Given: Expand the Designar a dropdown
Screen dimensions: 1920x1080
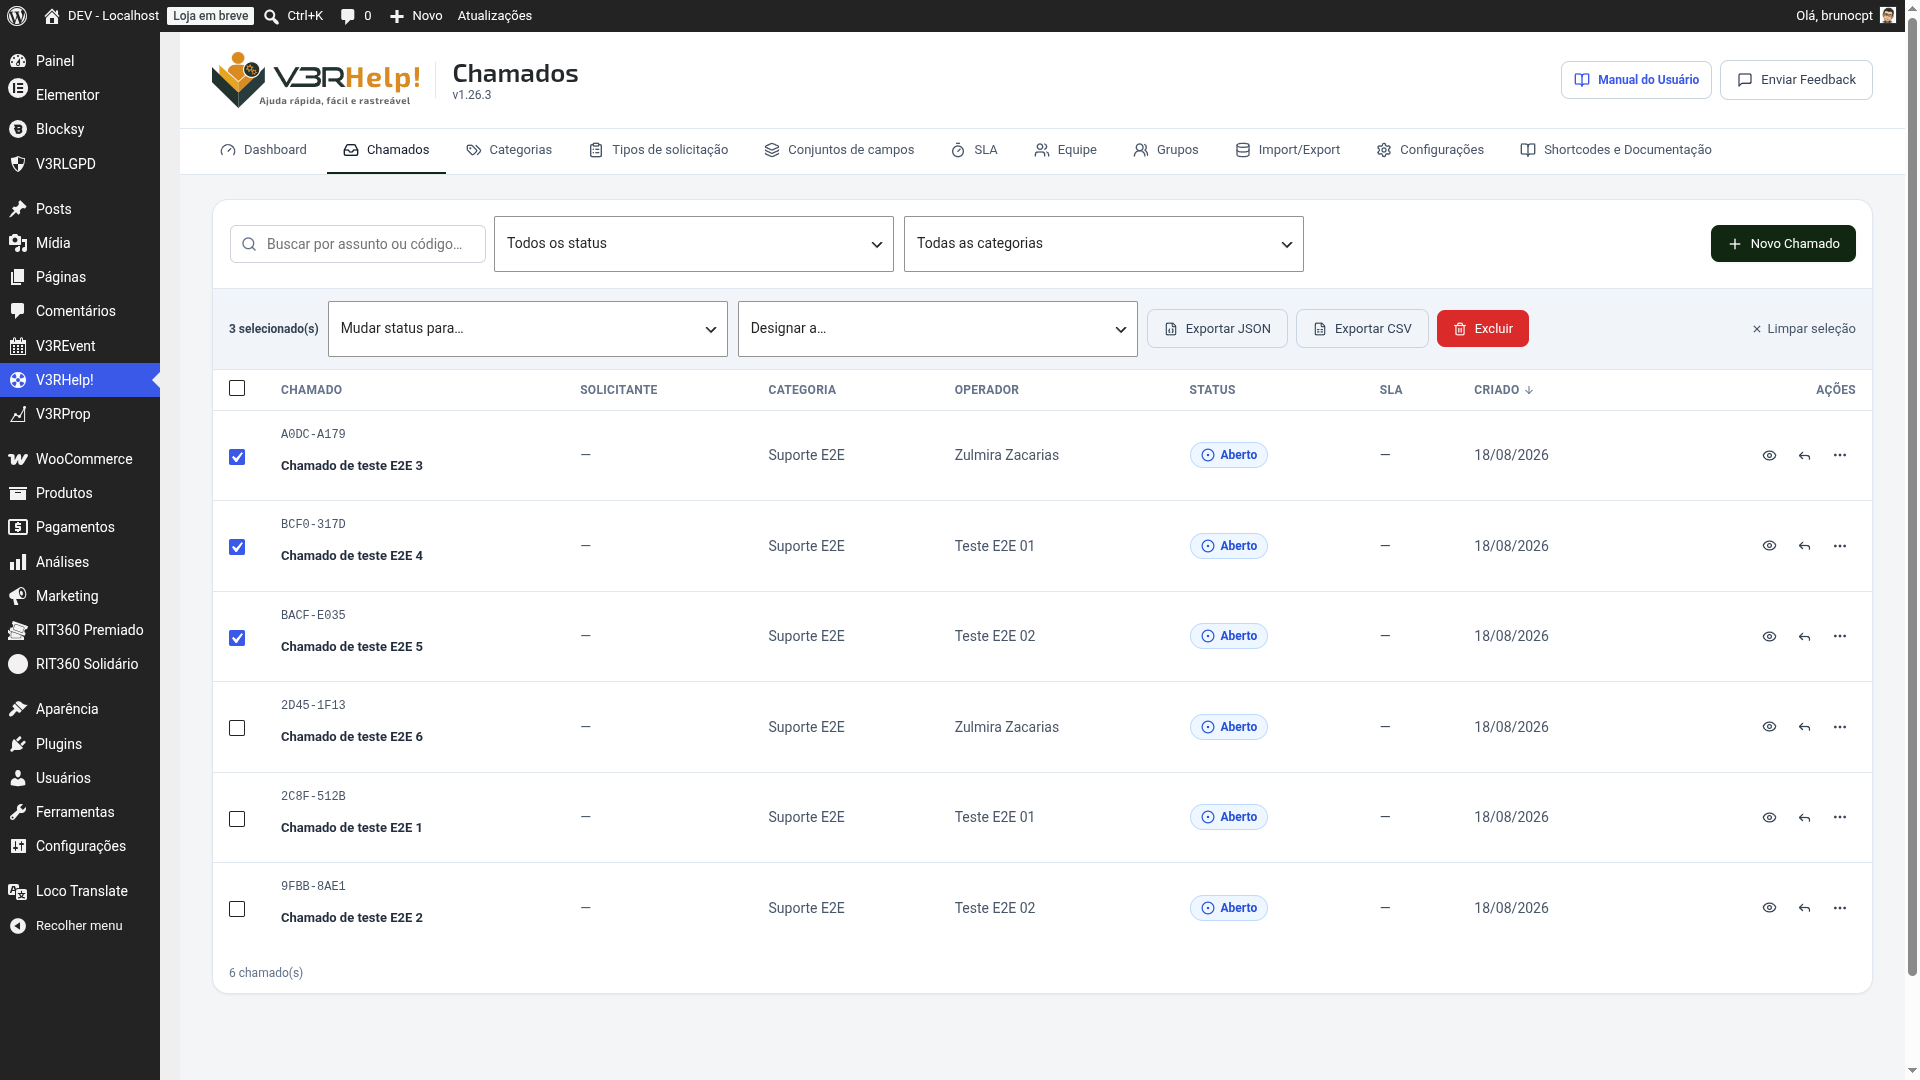Looking at the screenshot, I should pyautogui.click(x=938, y=329).
